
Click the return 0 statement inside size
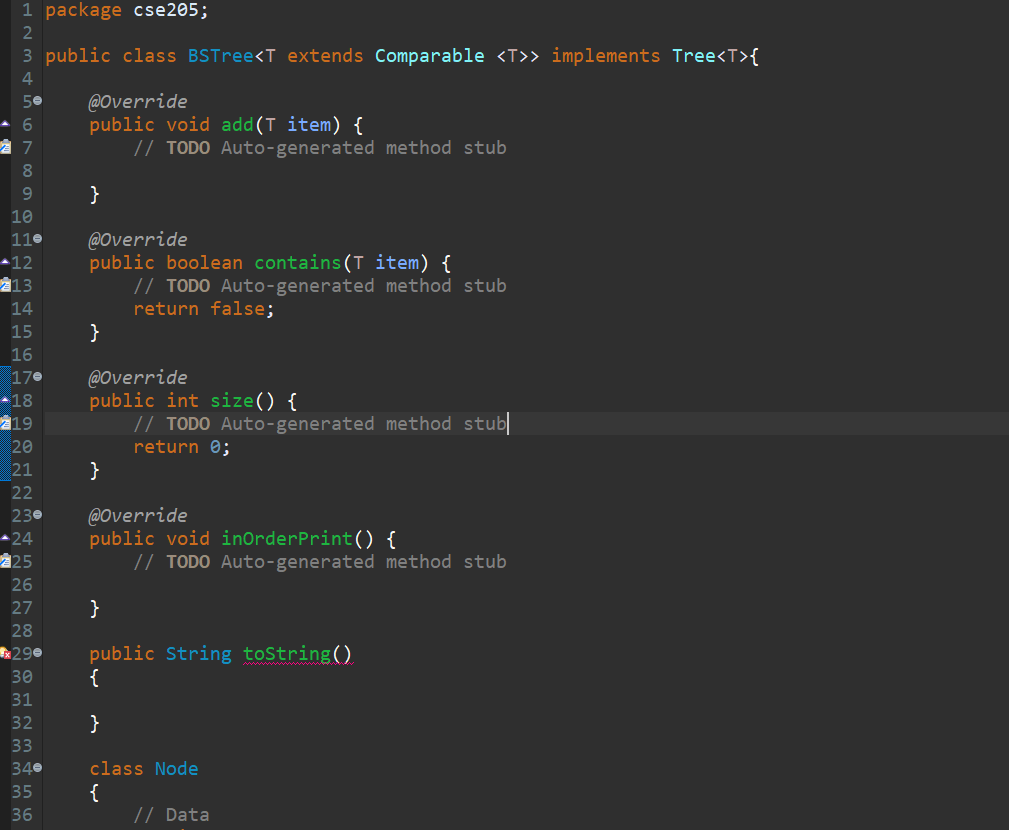pos(180,446)
